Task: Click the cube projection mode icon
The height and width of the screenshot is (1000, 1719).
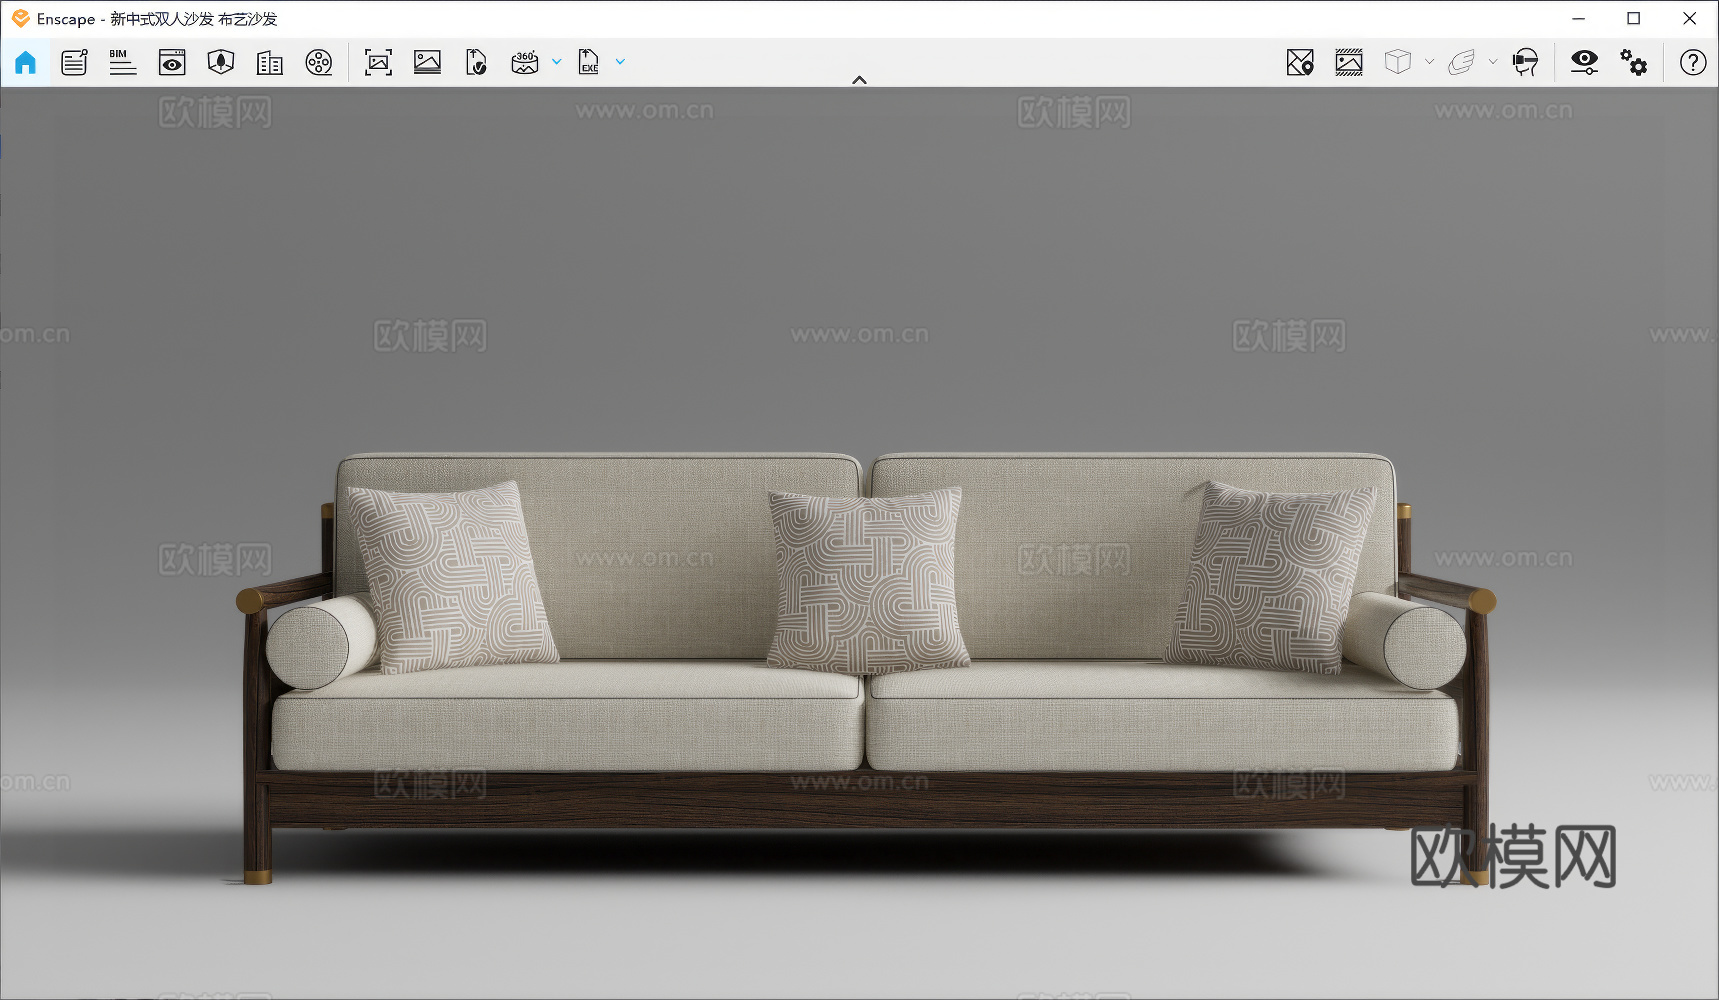Action: coord(1398,62)
